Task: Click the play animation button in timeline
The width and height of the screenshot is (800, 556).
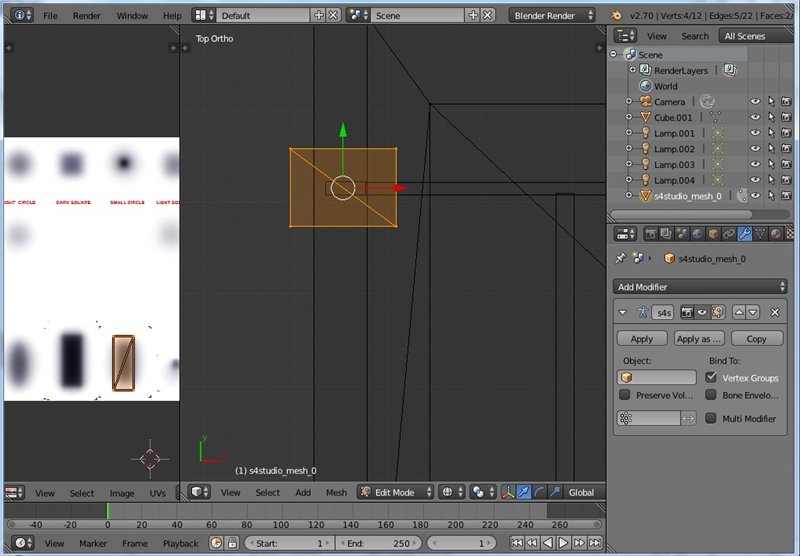Action: pyautogui.click(x=563, y=543)
